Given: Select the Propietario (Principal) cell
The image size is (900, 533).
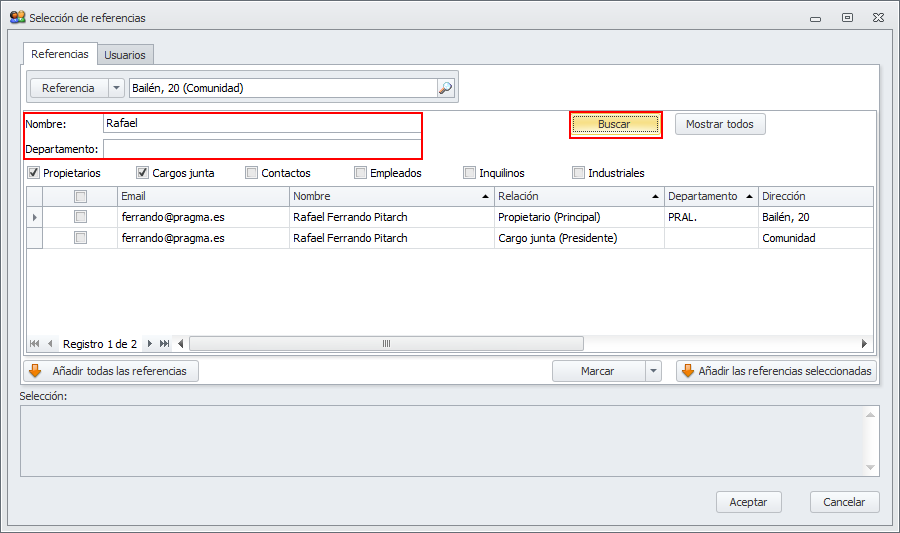Looking at the screenshot, I should tap(579, 217).
